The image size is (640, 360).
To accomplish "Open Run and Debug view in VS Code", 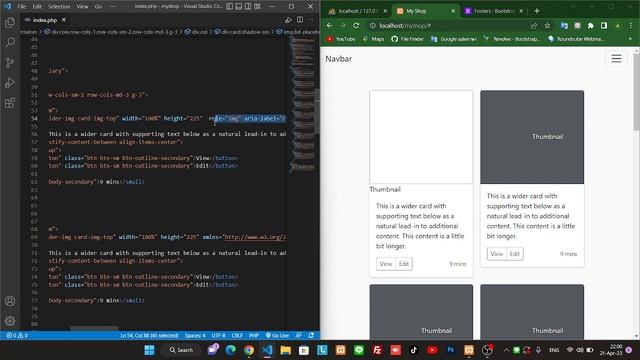I will point(10,82).
